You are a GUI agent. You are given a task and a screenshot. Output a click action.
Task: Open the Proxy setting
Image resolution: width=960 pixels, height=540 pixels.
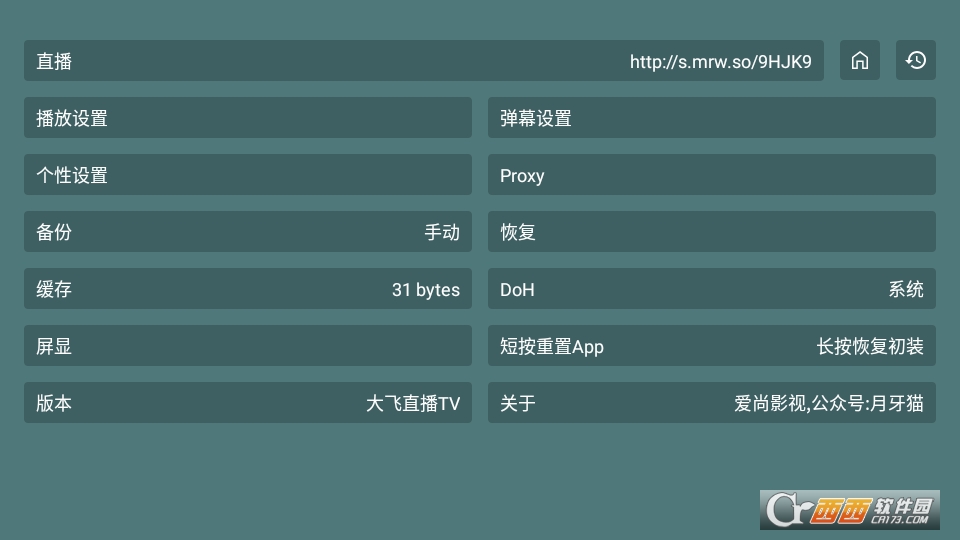[711, 174]
